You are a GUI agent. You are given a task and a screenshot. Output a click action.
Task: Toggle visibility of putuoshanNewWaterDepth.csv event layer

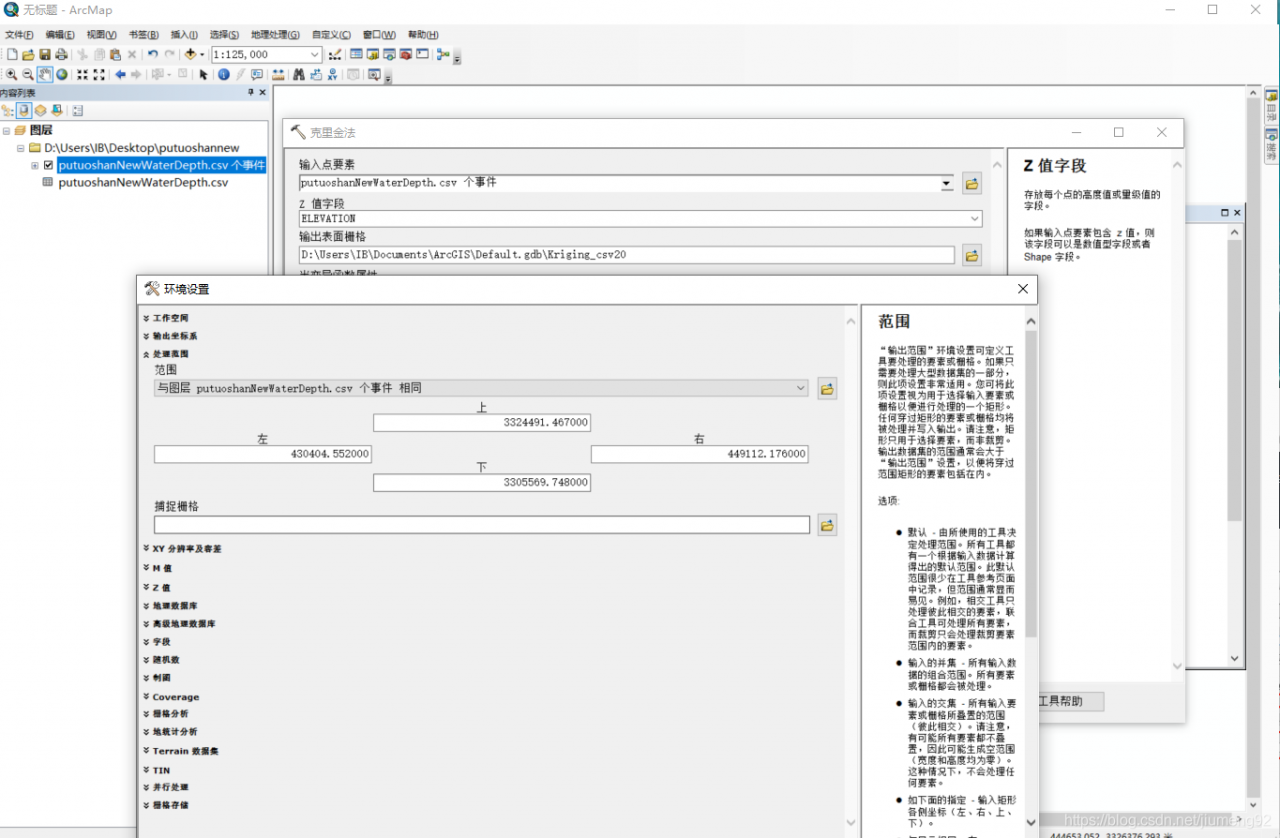pos(48,165)
